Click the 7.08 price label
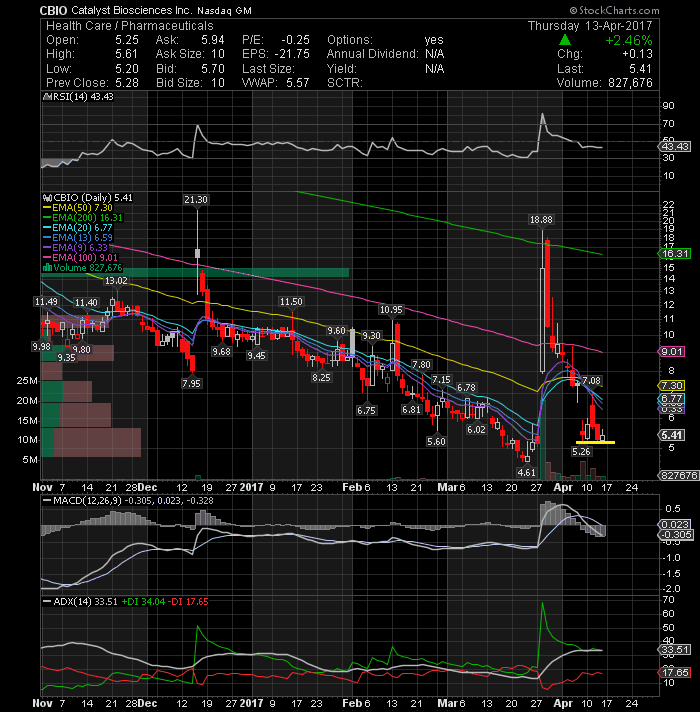 coord(591,381)
